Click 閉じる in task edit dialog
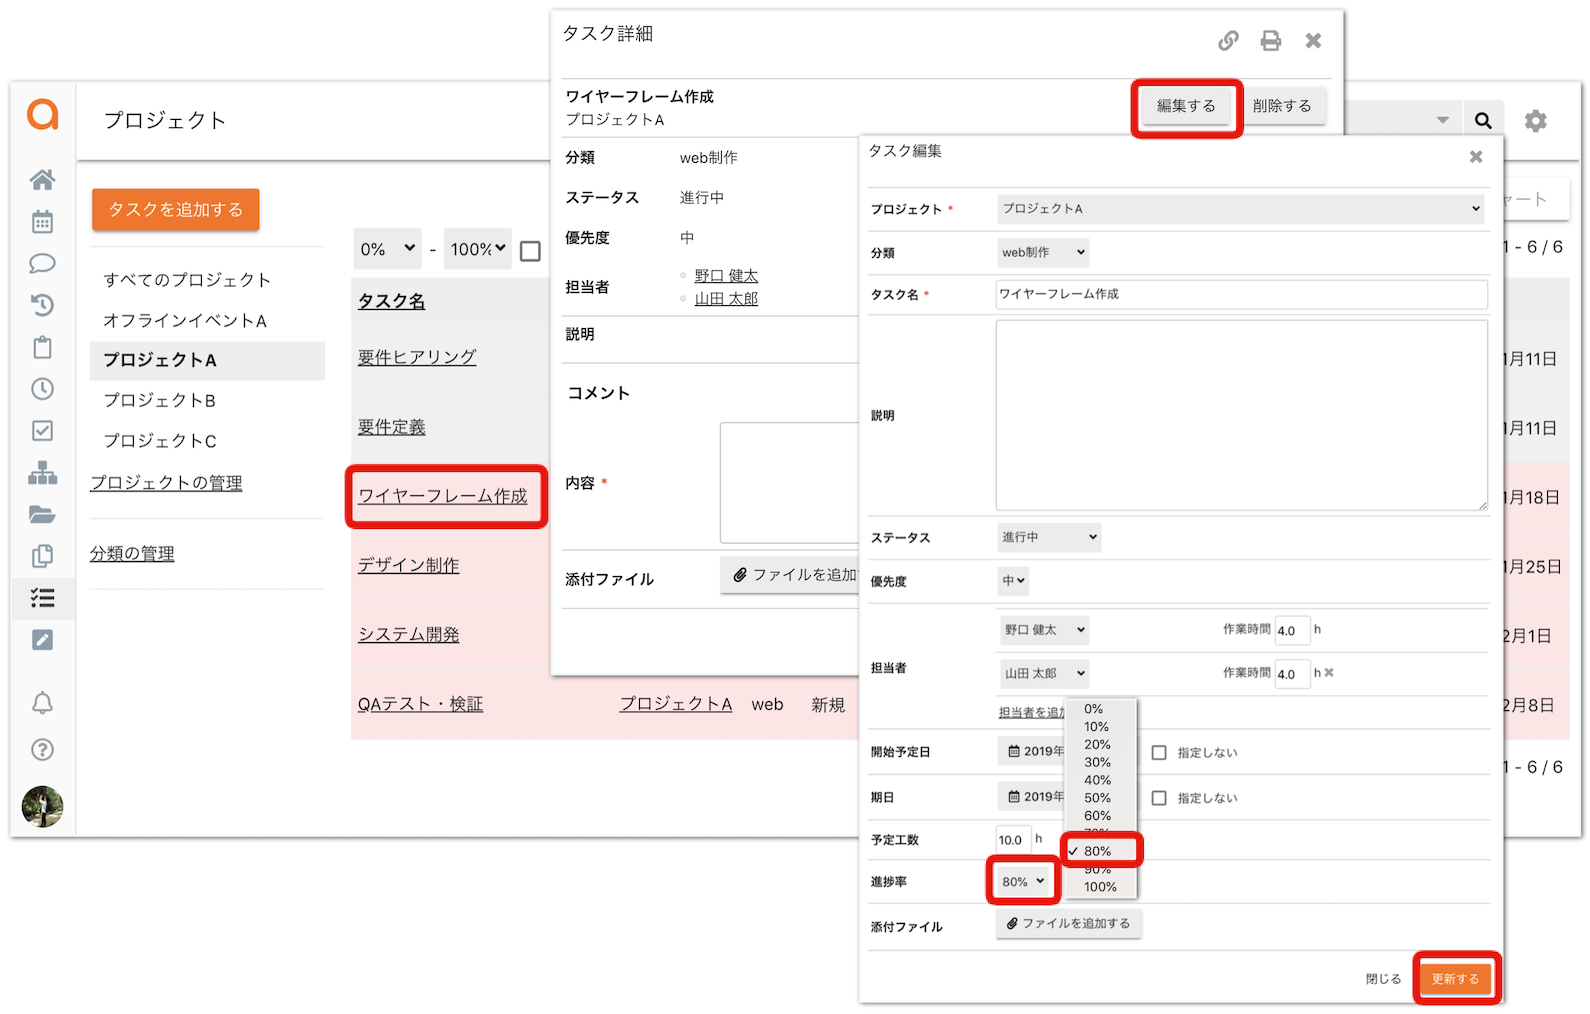Screen dimensions: 1590x1014 click(x=1383, y=979)
